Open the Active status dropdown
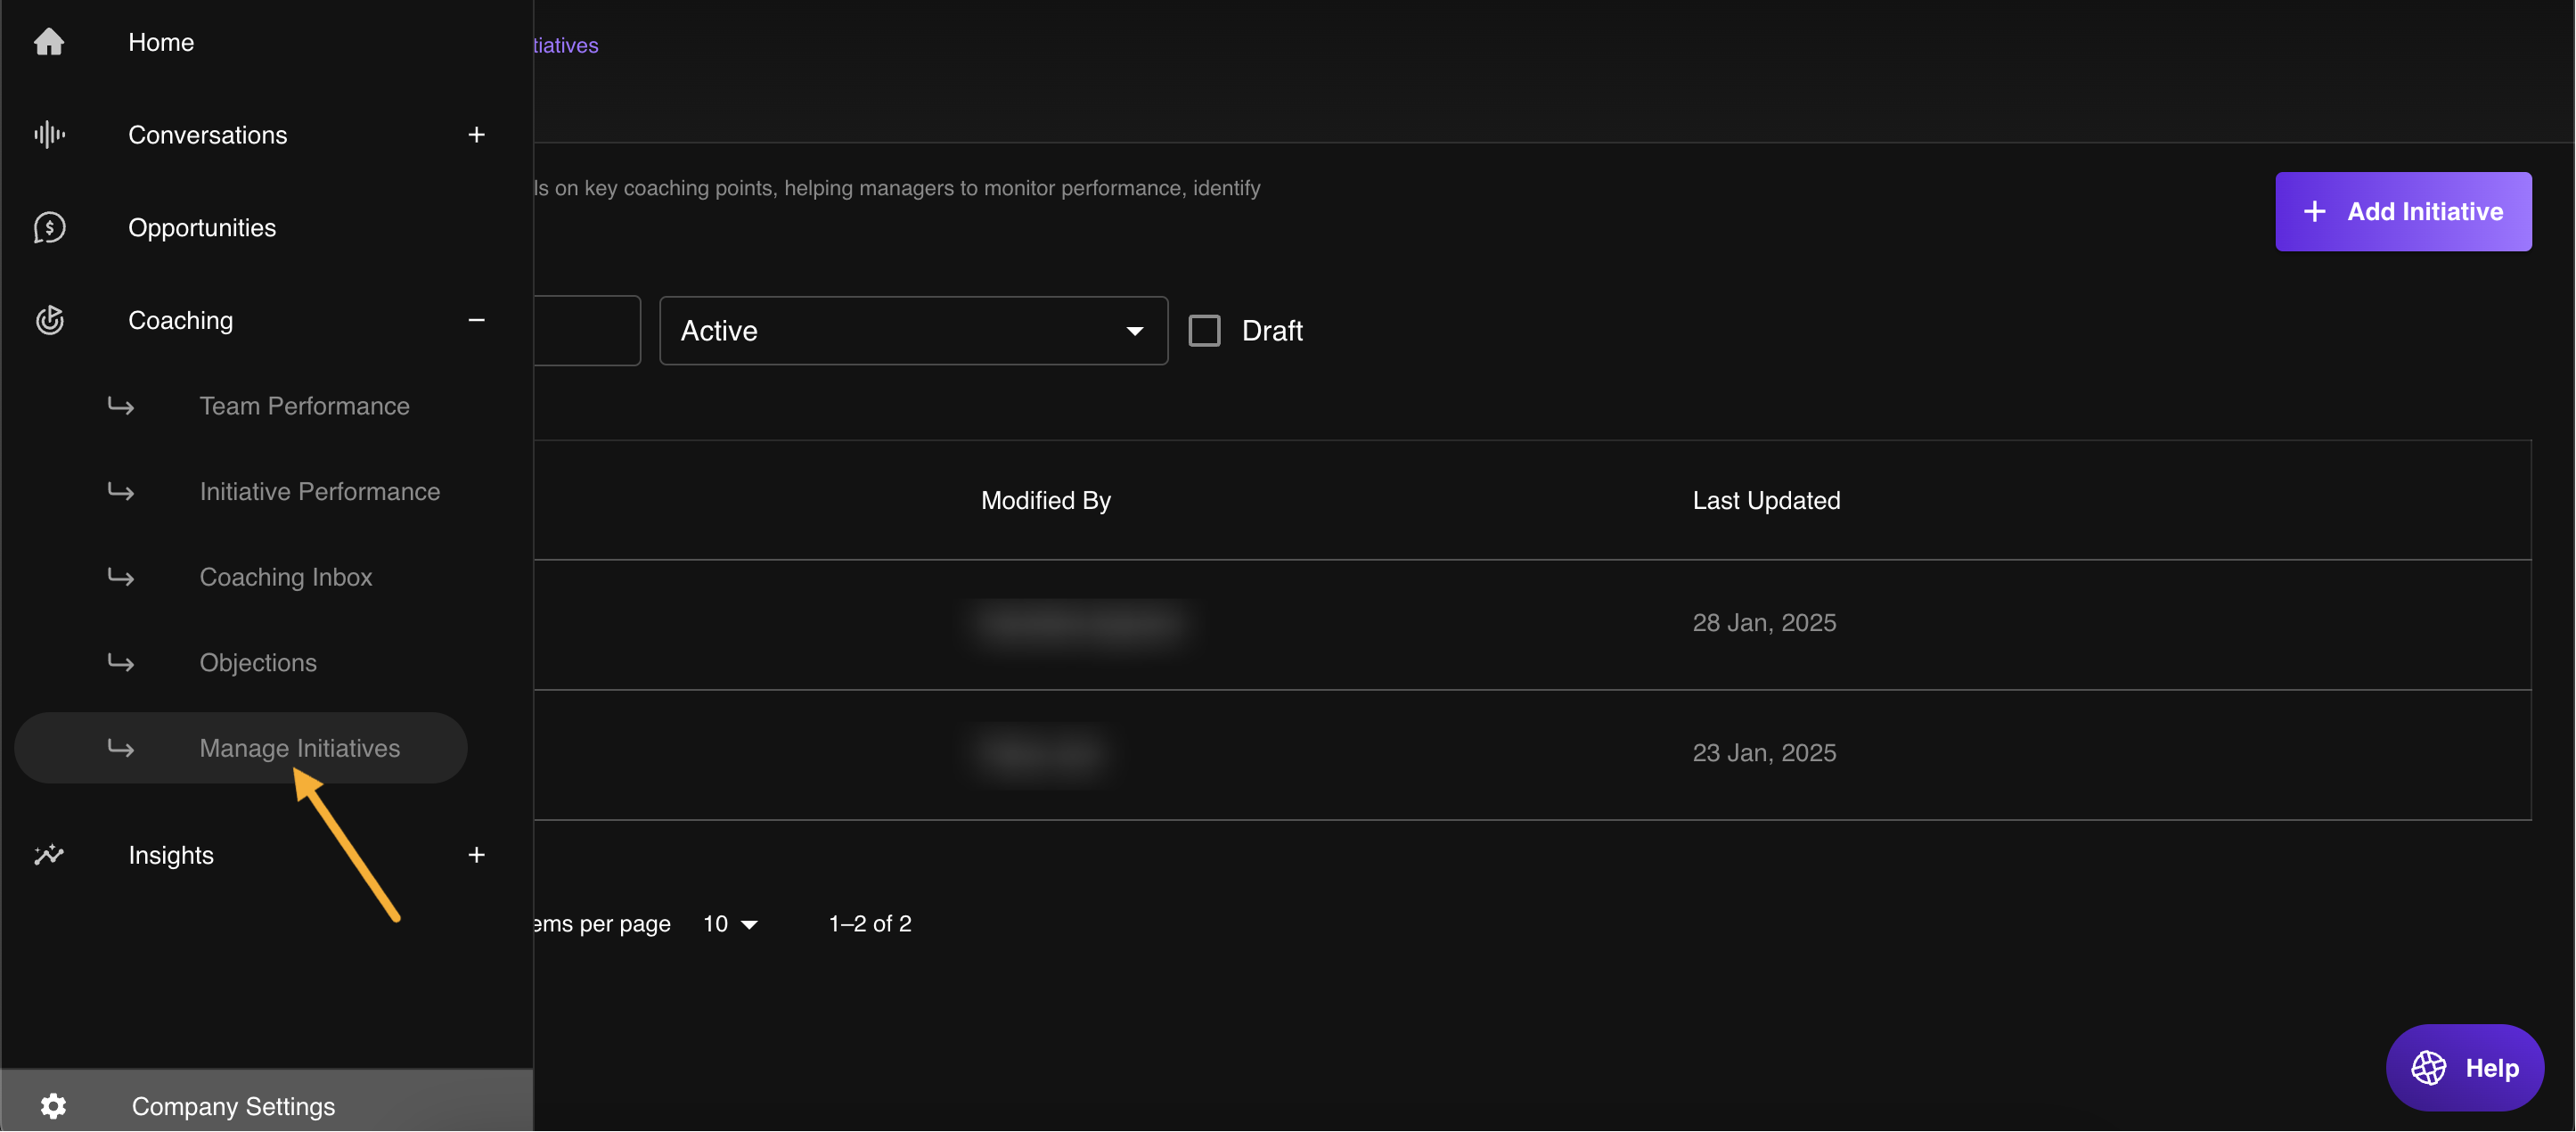The image size is (2576, 1132). click(x=912, y=331)
